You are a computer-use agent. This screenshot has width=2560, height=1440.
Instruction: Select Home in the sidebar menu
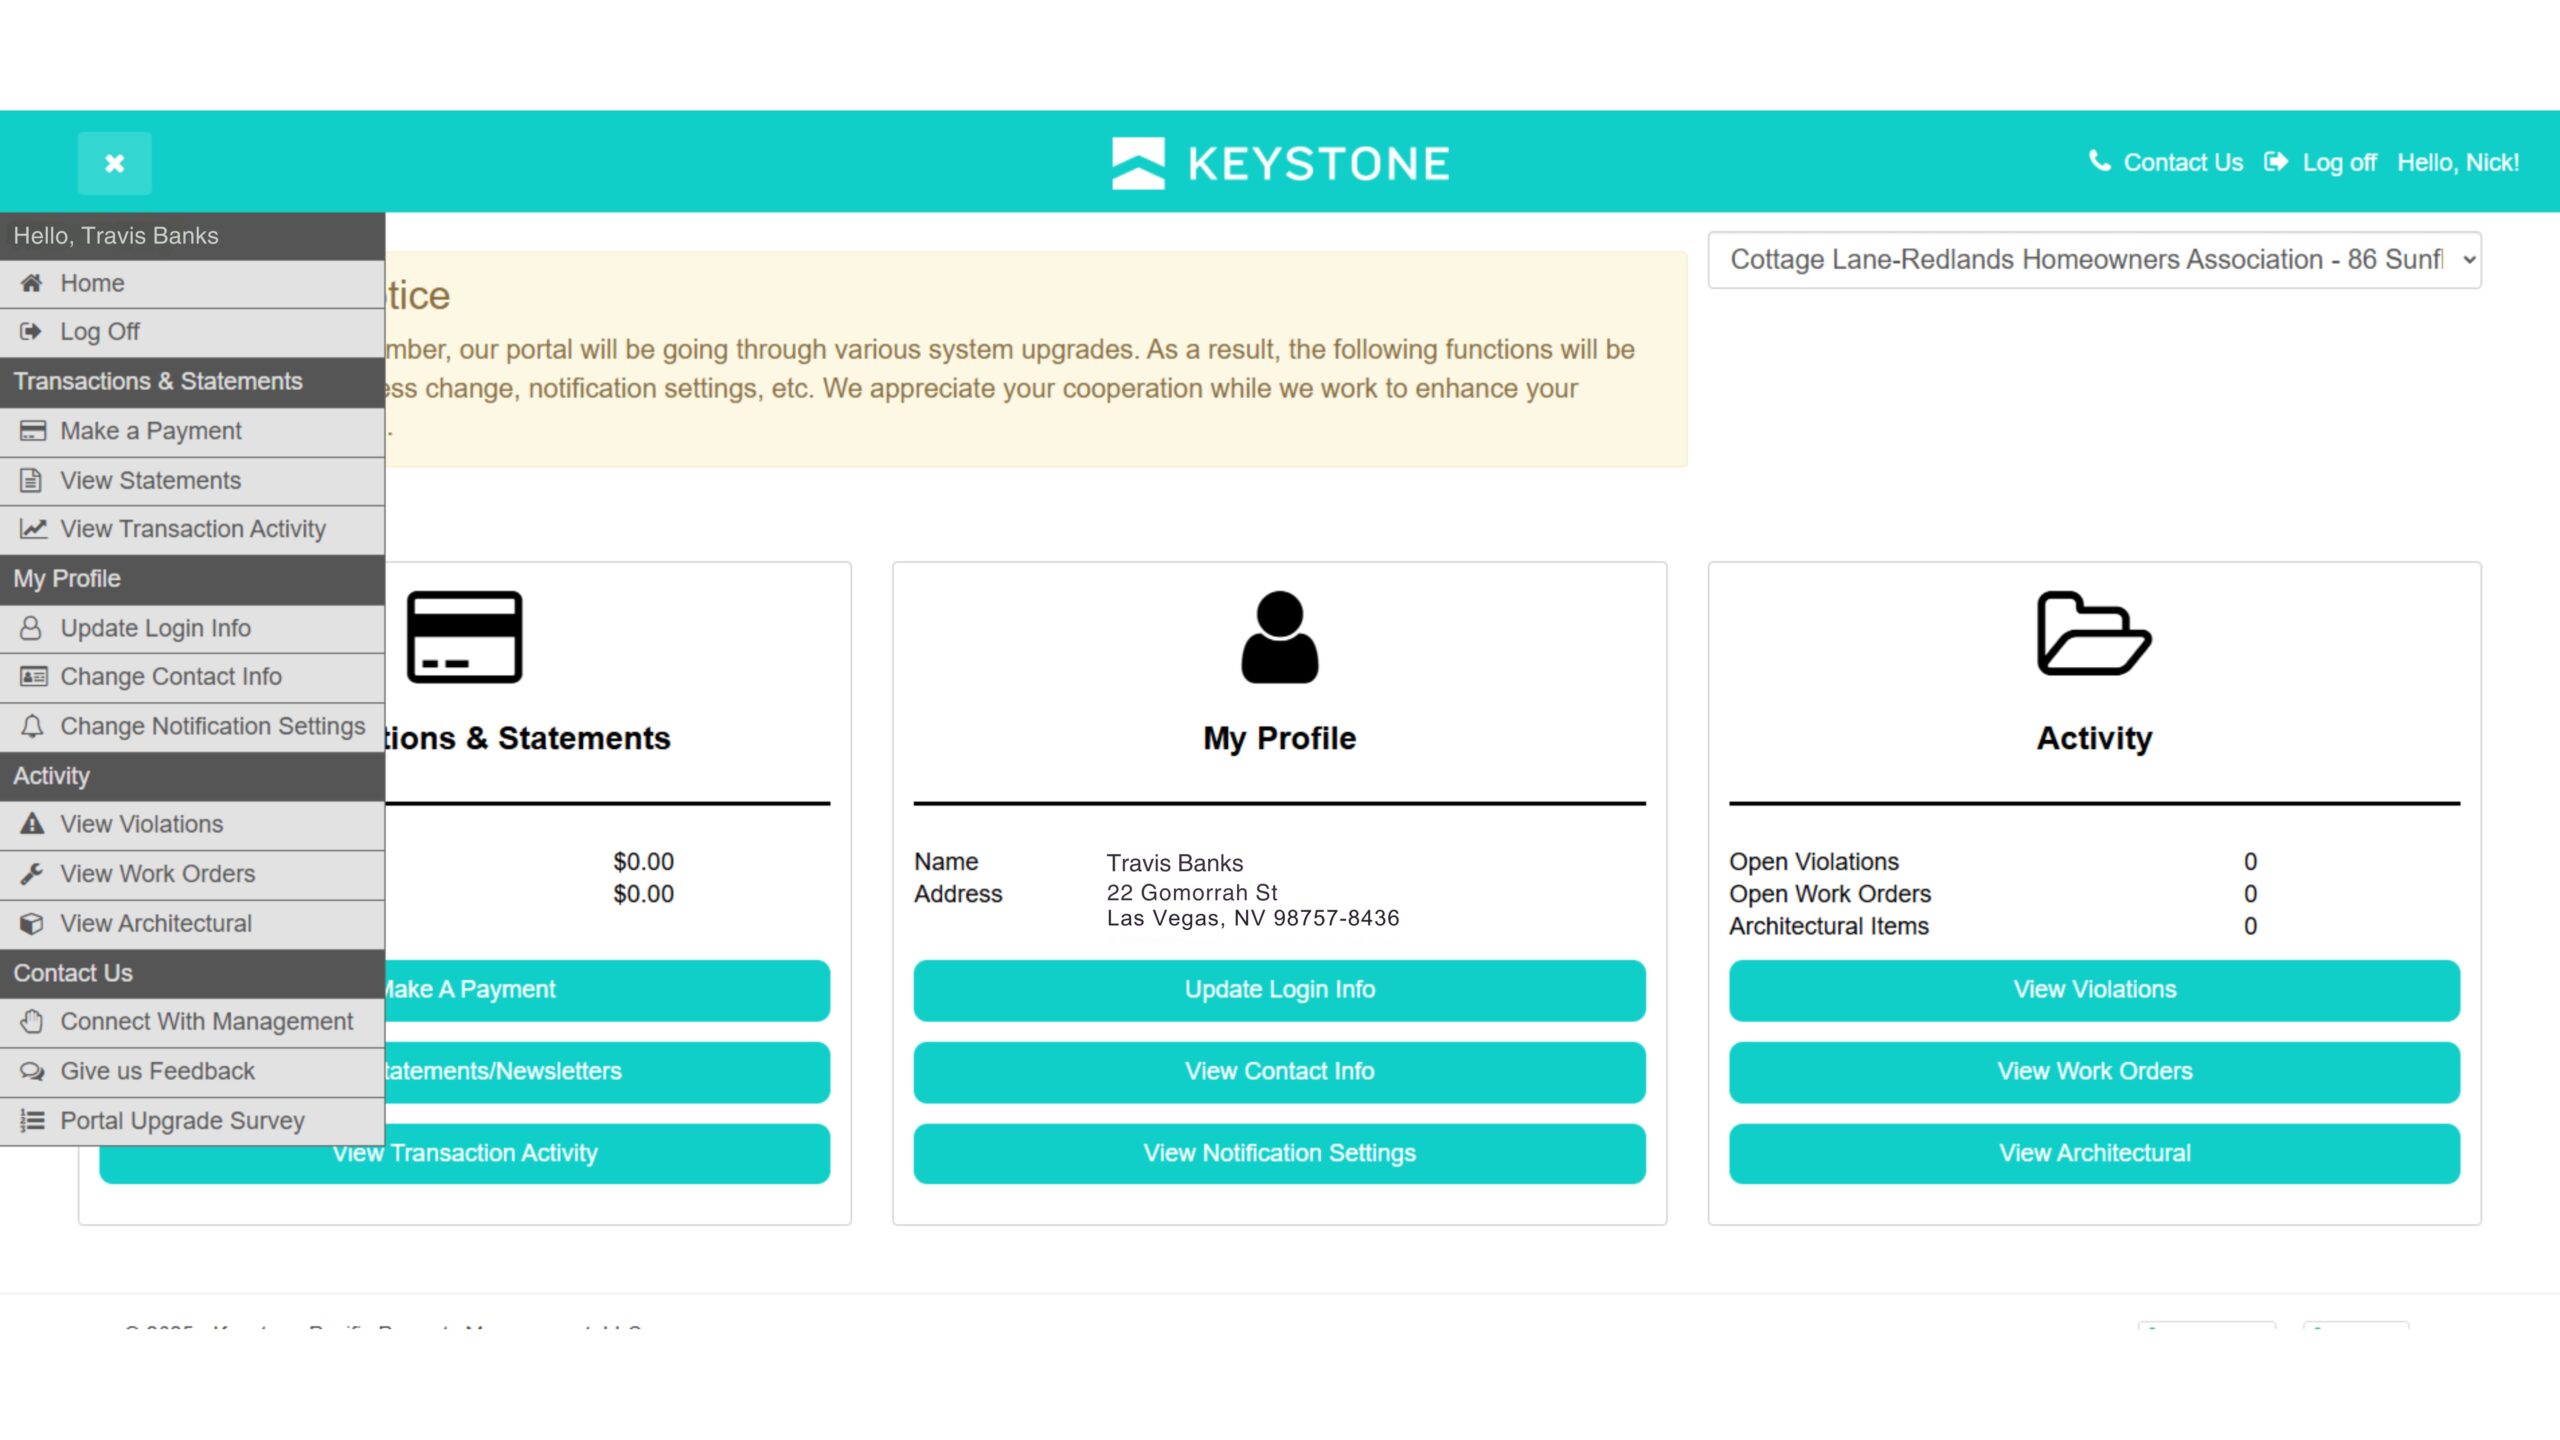coord(192,284)
